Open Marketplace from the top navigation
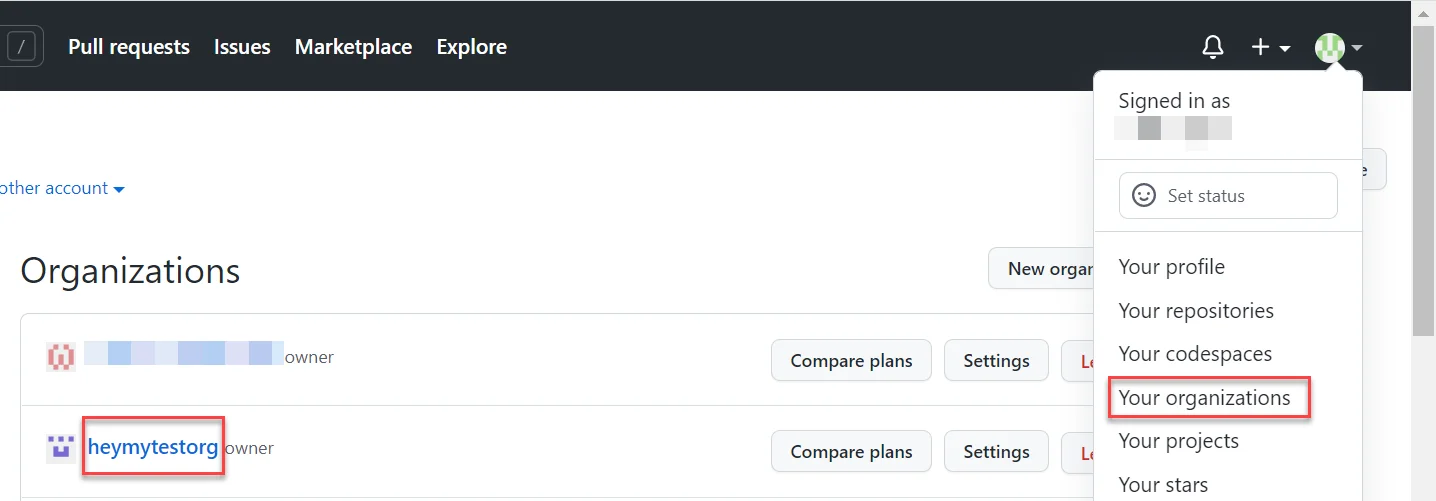 353,47
